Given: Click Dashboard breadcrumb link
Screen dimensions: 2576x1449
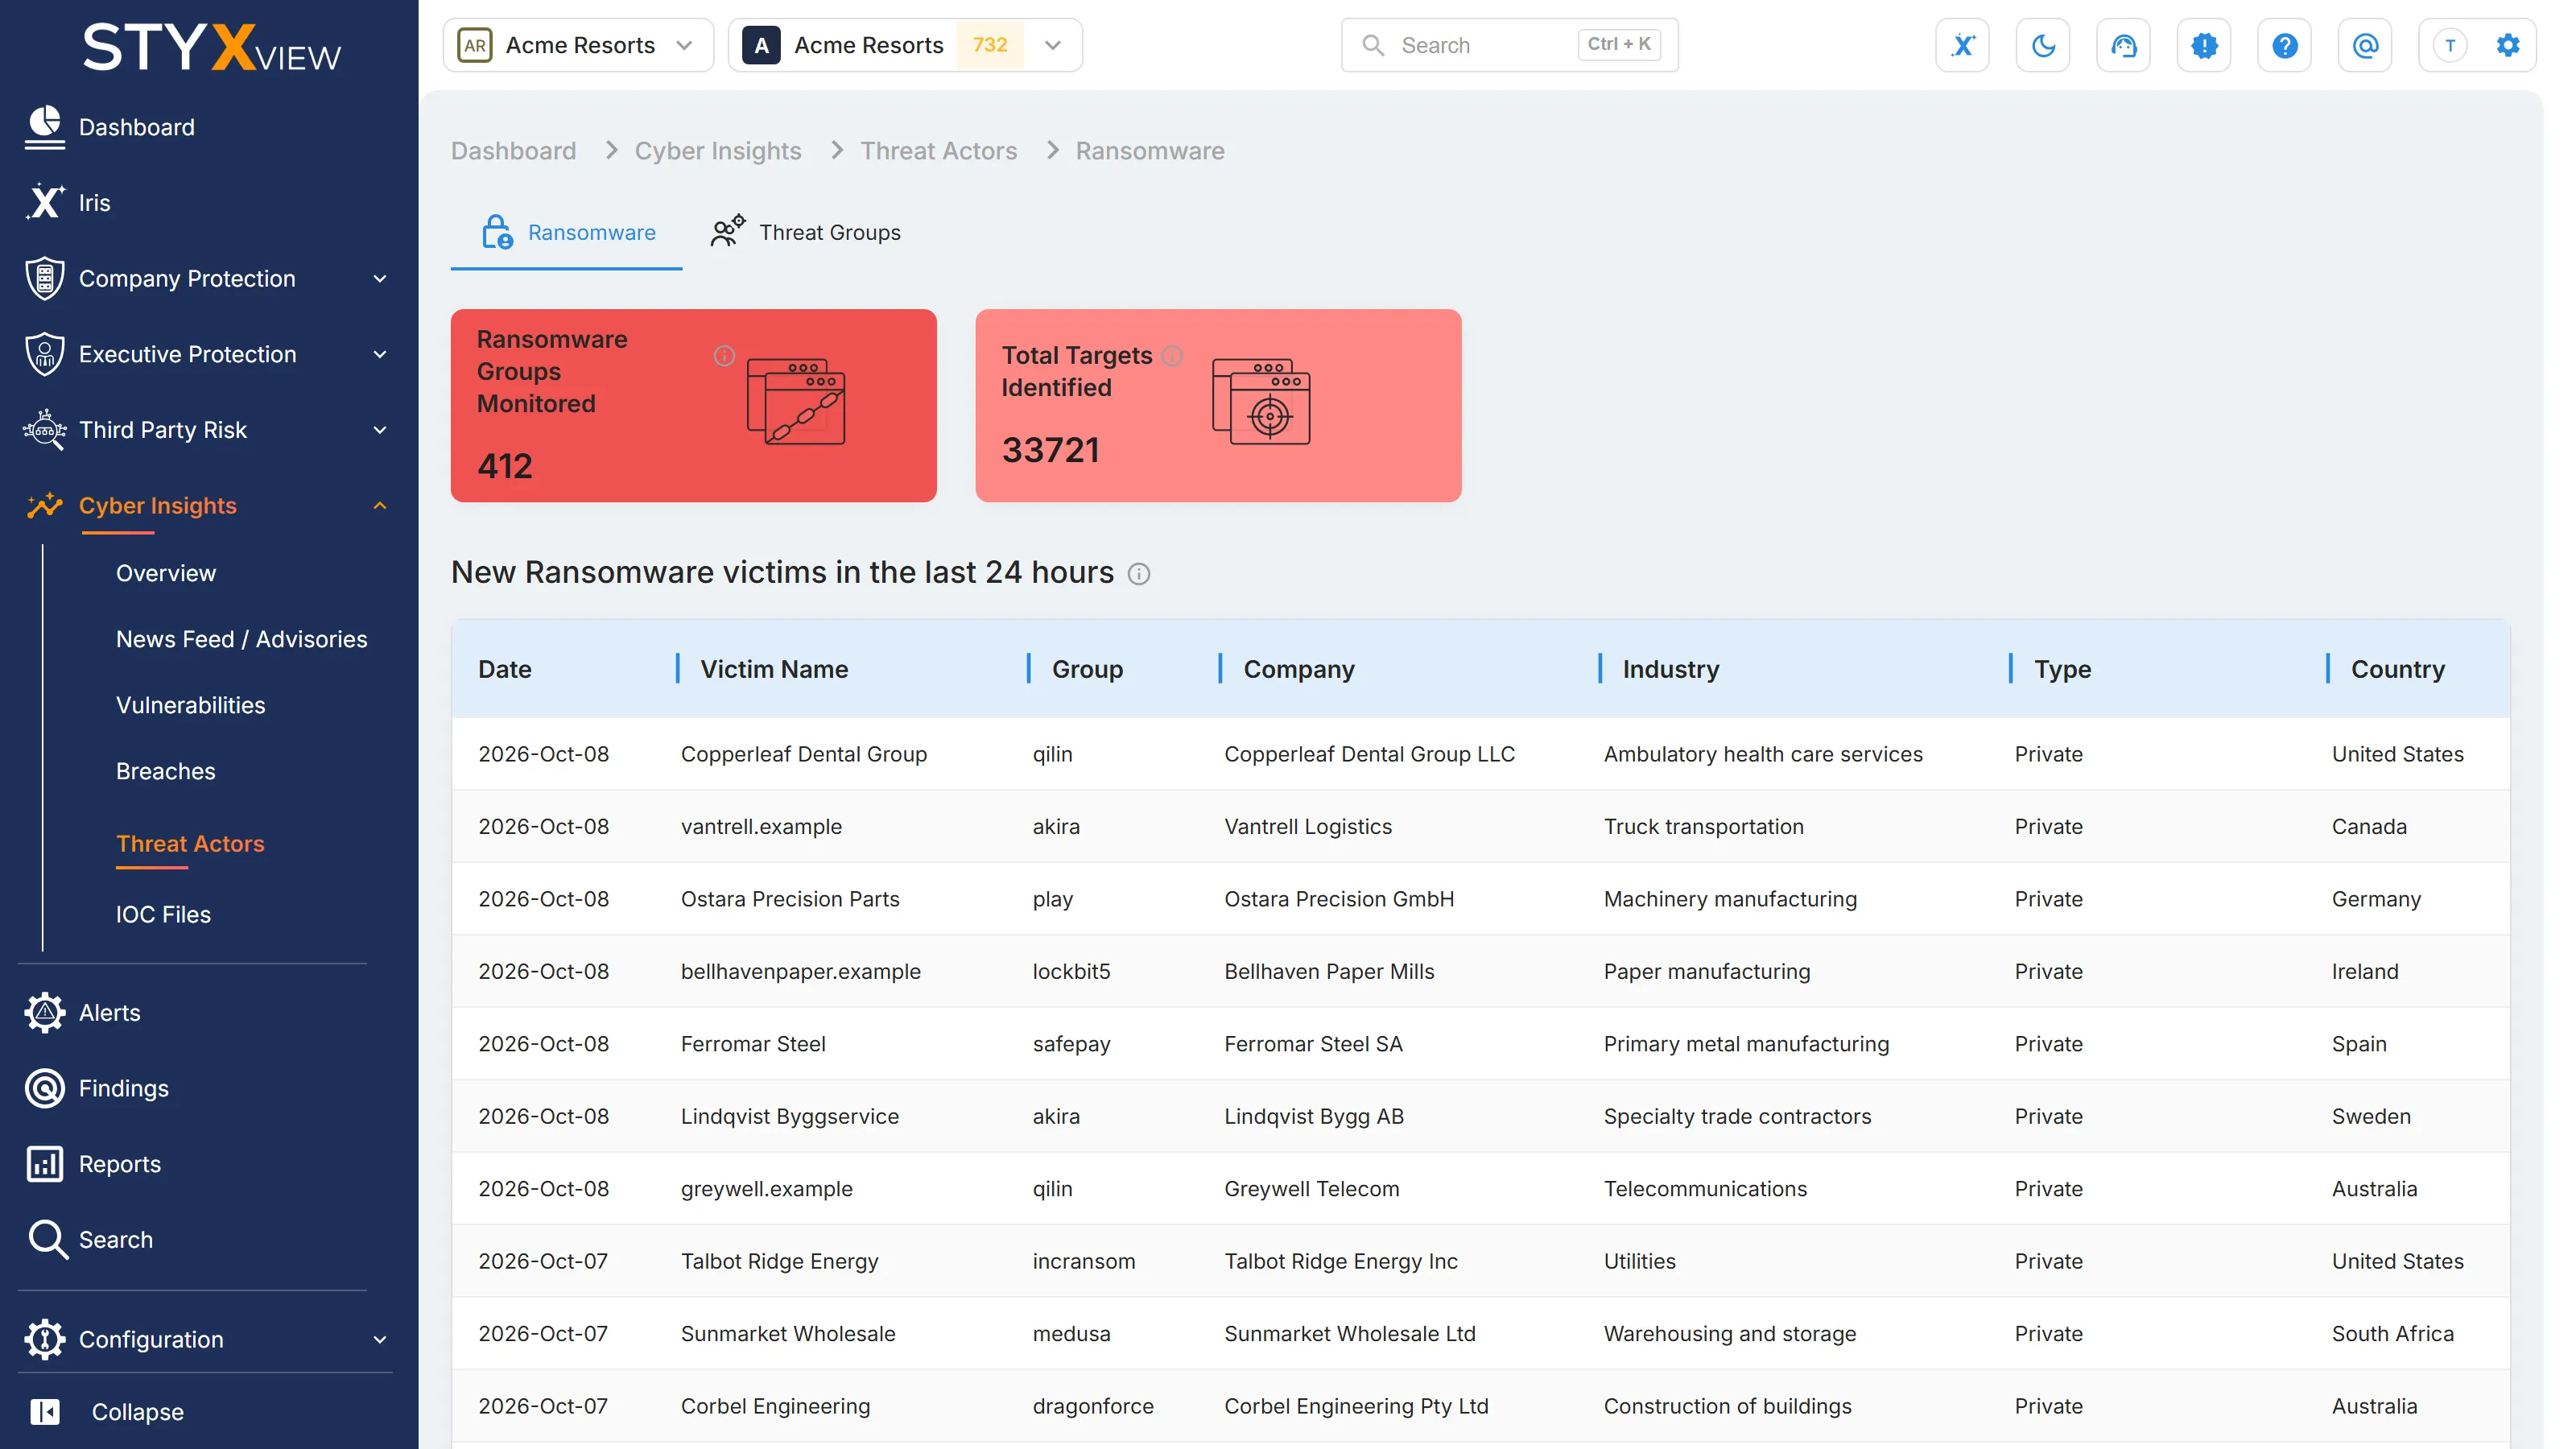Looking at the screenshot, I should pos(514,151).
